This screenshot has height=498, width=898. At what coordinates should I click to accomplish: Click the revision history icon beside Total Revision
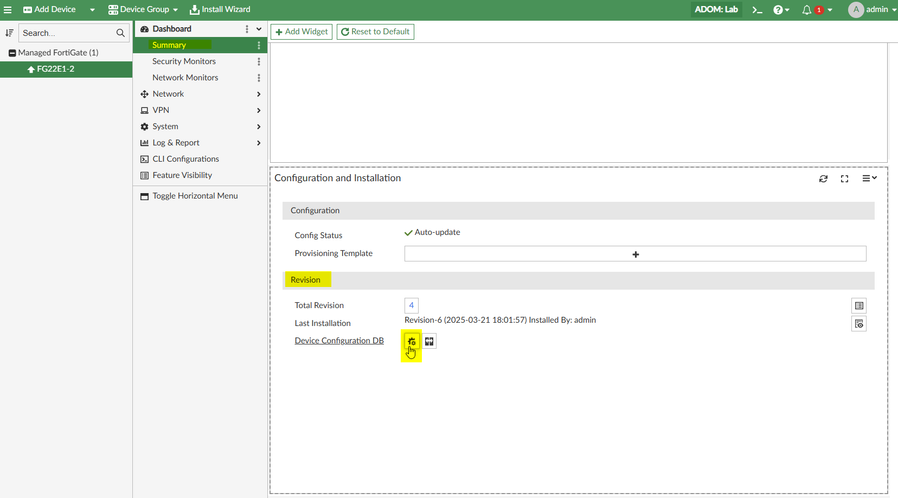point(859,306)
